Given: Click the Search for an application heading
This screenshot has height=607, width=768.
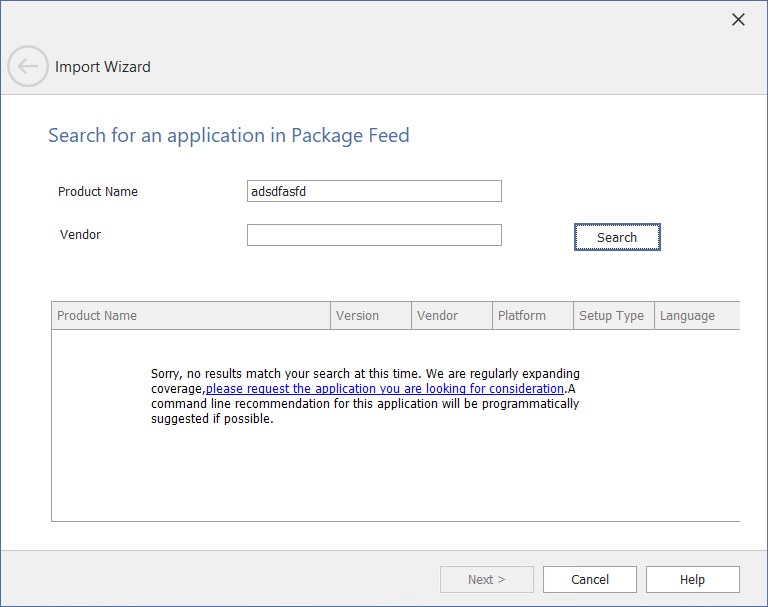Looking at the screenshot, I should pos(229,135).
